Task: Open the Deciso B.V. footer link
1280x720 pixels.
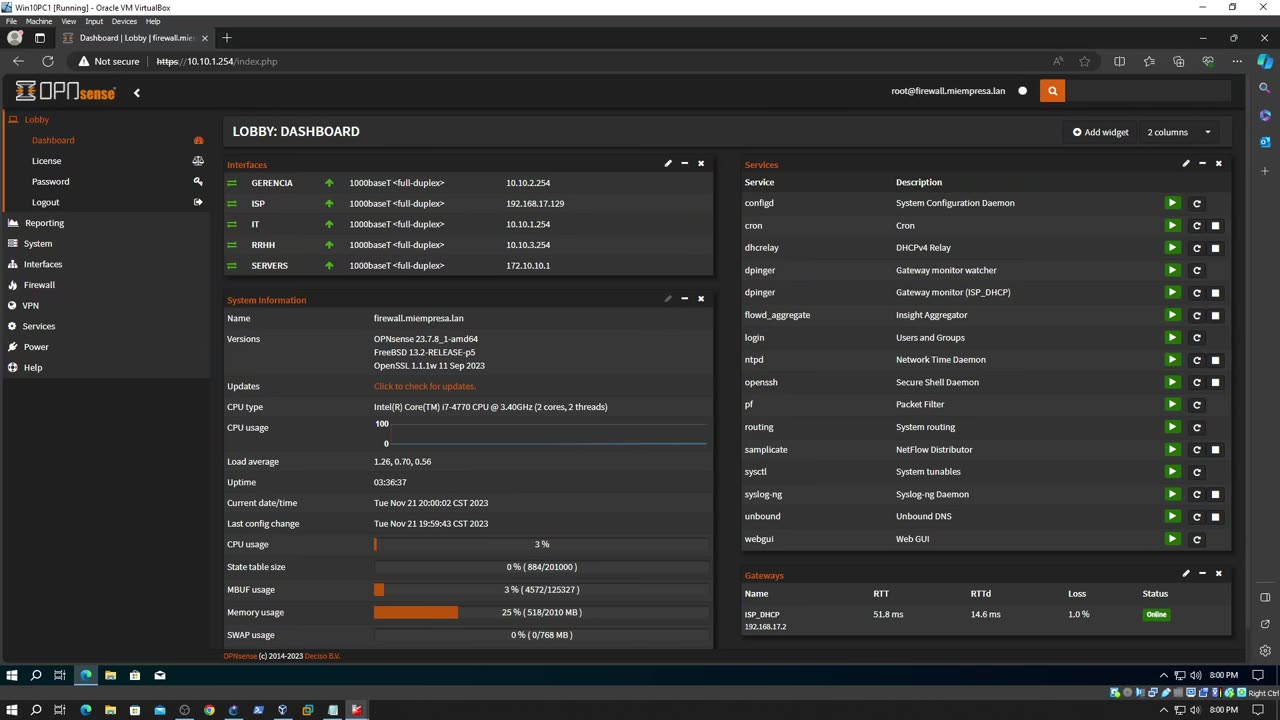Action: coord(322,656)
